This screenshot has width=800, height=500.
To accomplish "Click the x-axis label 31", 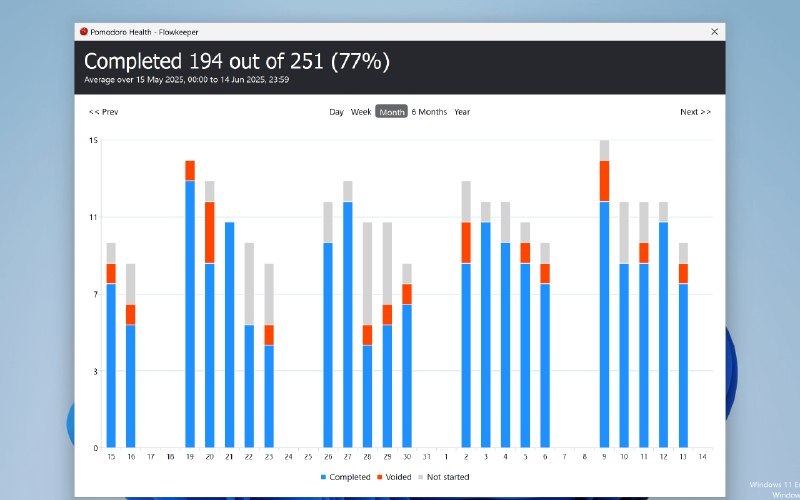I will 427,457.
